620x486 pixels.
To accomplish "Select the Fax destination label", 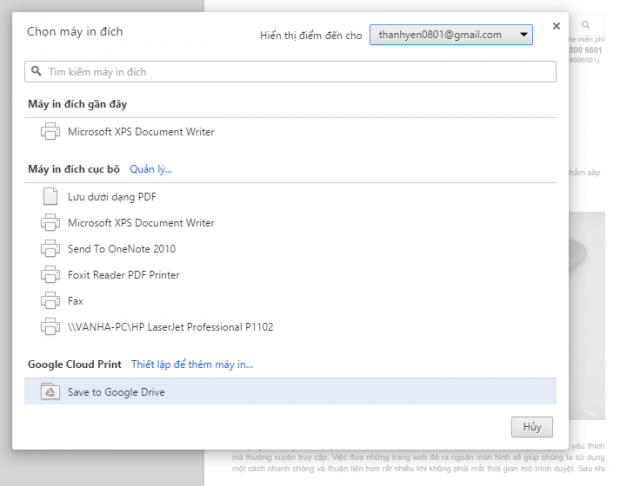I will (x=75, y=301).
